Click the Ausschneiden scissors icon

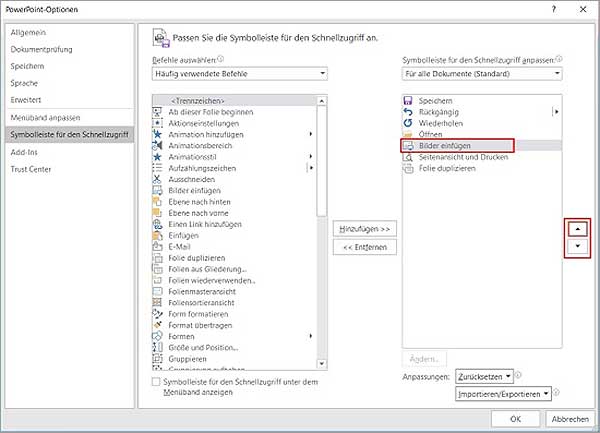click(x=157, y=179)
